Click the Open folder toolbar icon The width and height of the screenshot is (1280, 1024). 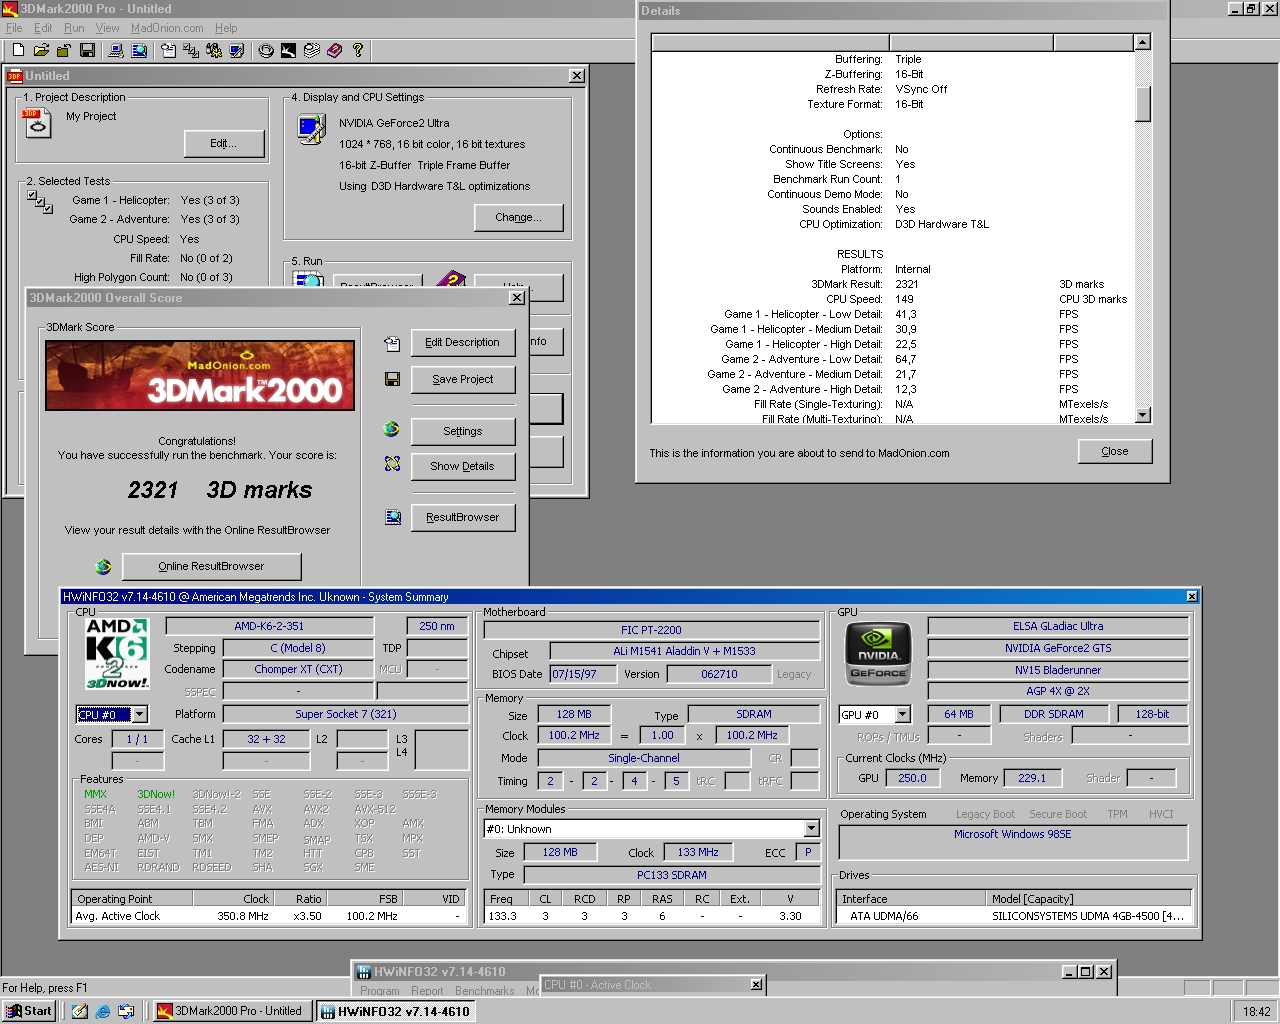(x=41, y=50)
